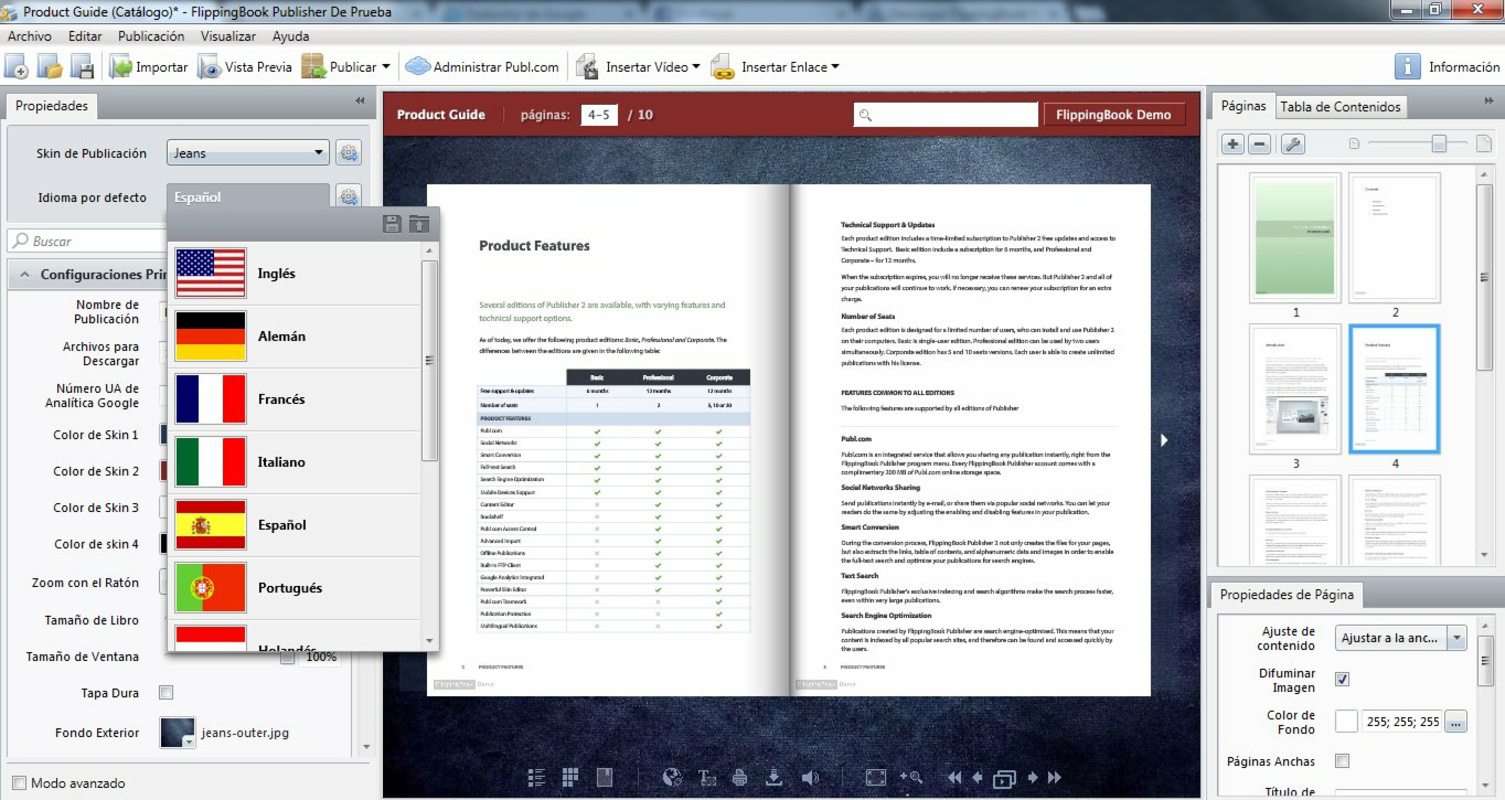Select page 3 thumbnail
This screenshot has width=1505, height=800.
(1296, 389)
